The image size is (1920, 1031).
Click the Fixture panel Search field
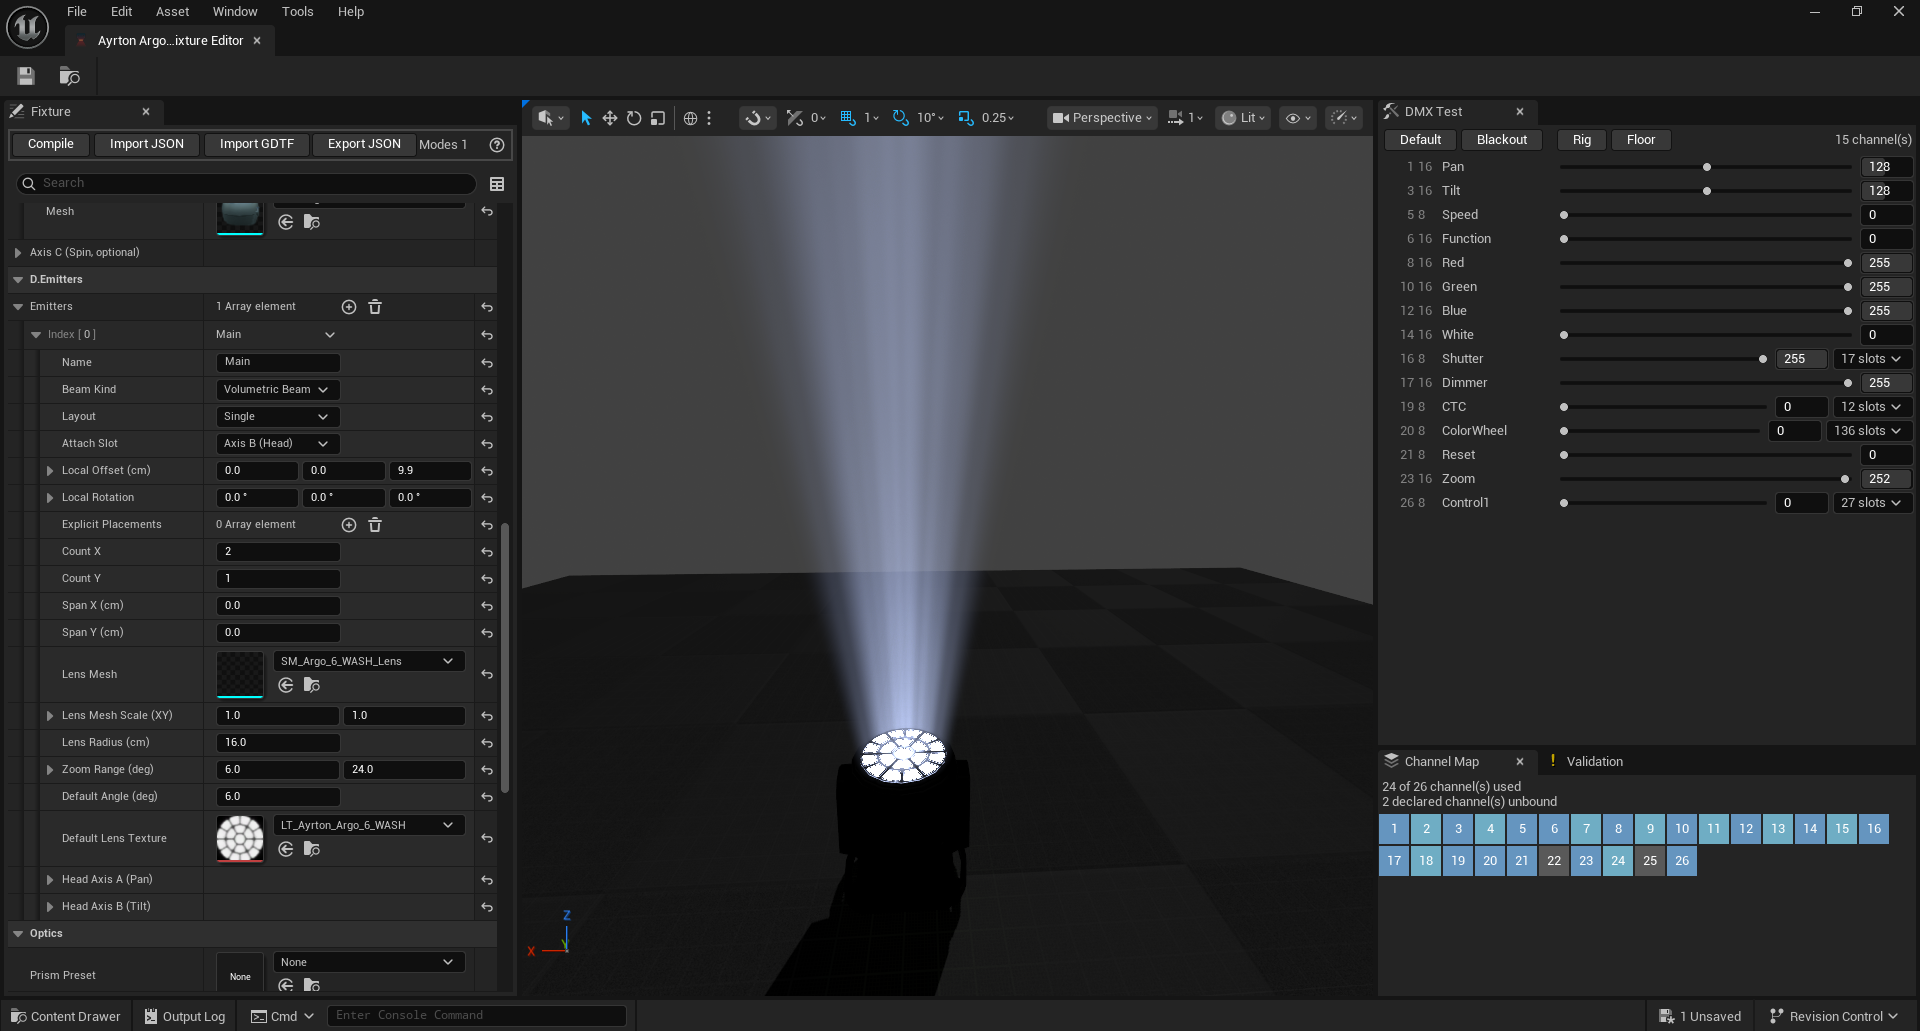246,184
